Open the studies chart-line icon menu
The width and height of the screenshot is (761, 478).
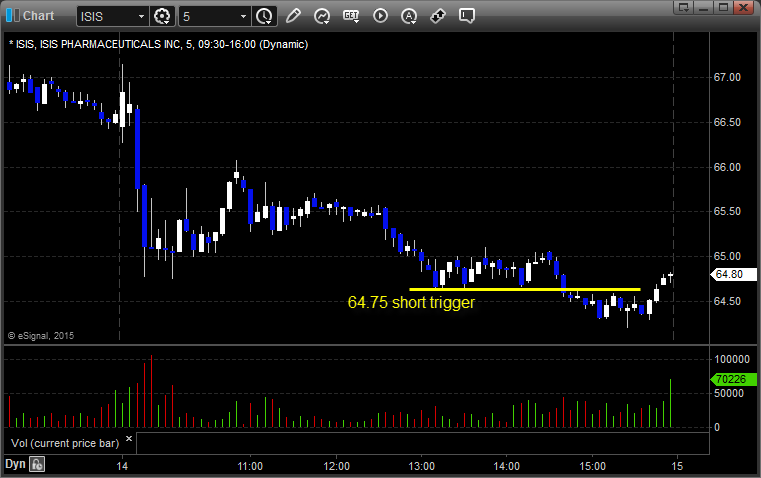[322, 16]
